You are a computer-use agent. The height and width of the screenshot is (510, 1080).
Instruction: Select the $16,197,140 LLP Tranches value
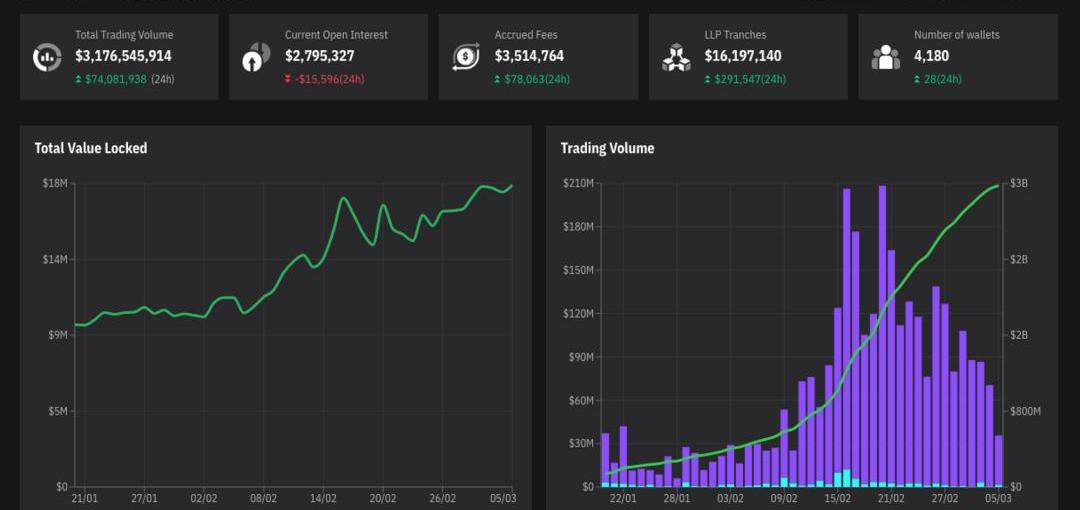[x=743, y=56]
